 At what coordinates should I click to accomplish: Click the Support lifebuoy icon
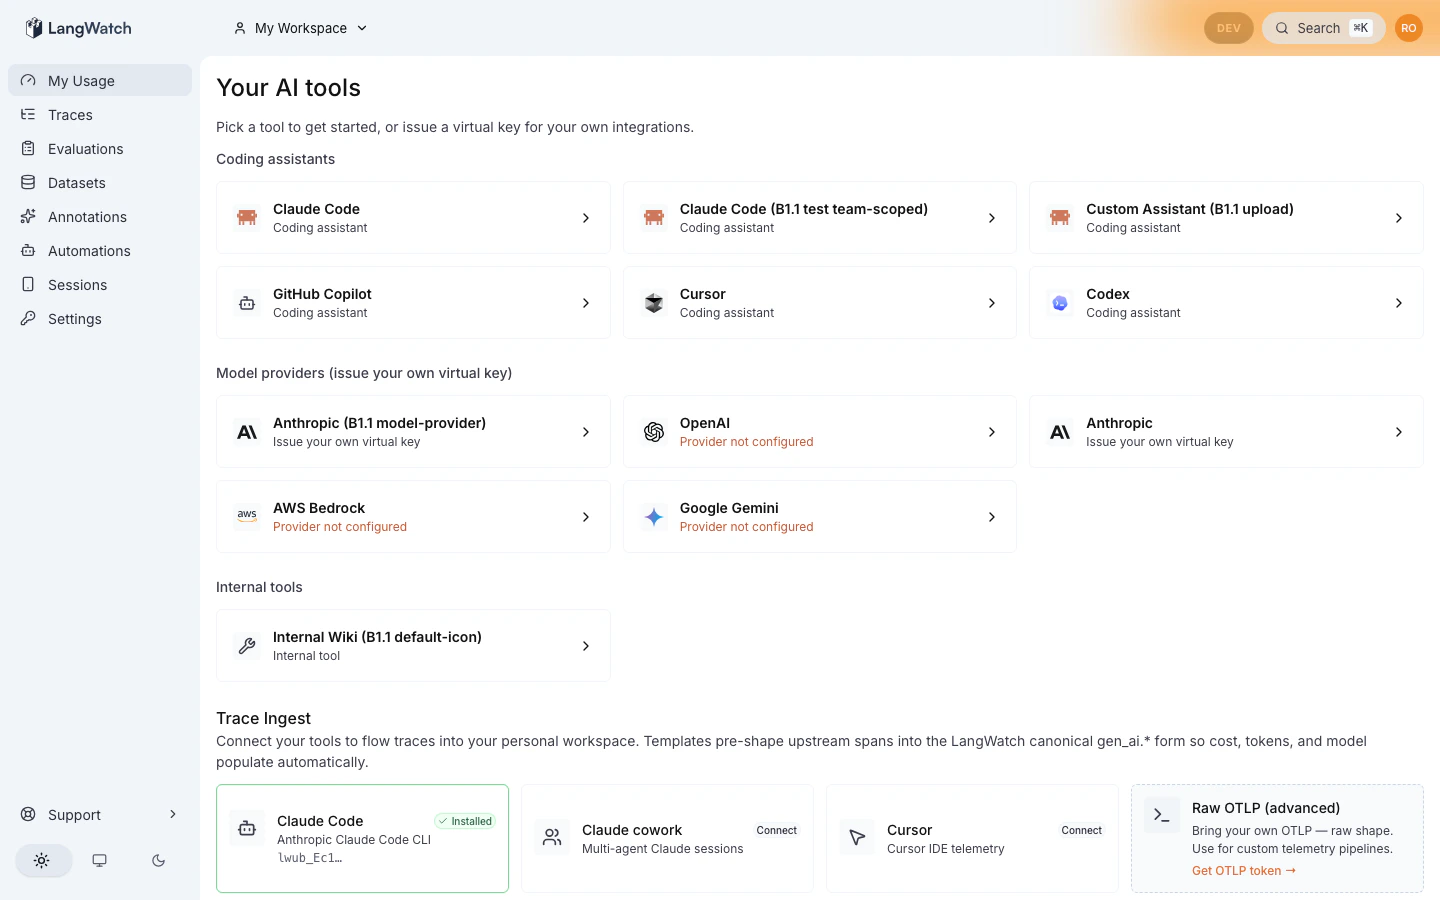pyautogui.click(x=28, y=815)
